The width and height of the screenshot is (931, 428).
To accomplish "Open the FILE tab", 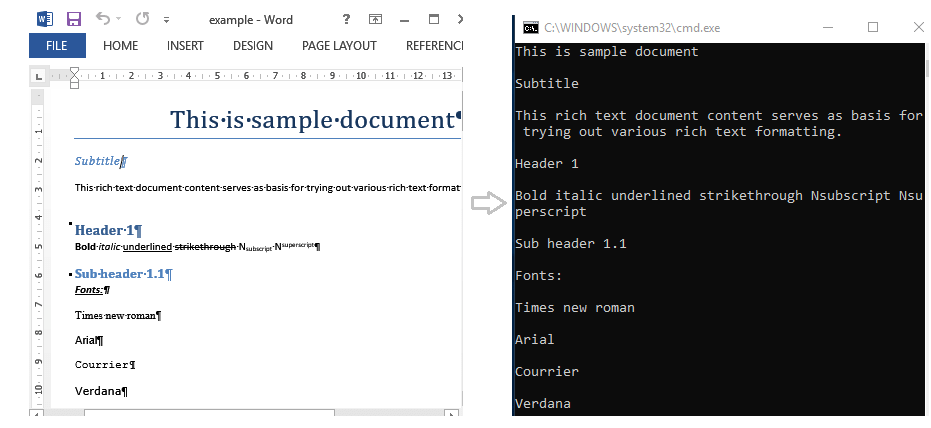I will coord(57,45).
